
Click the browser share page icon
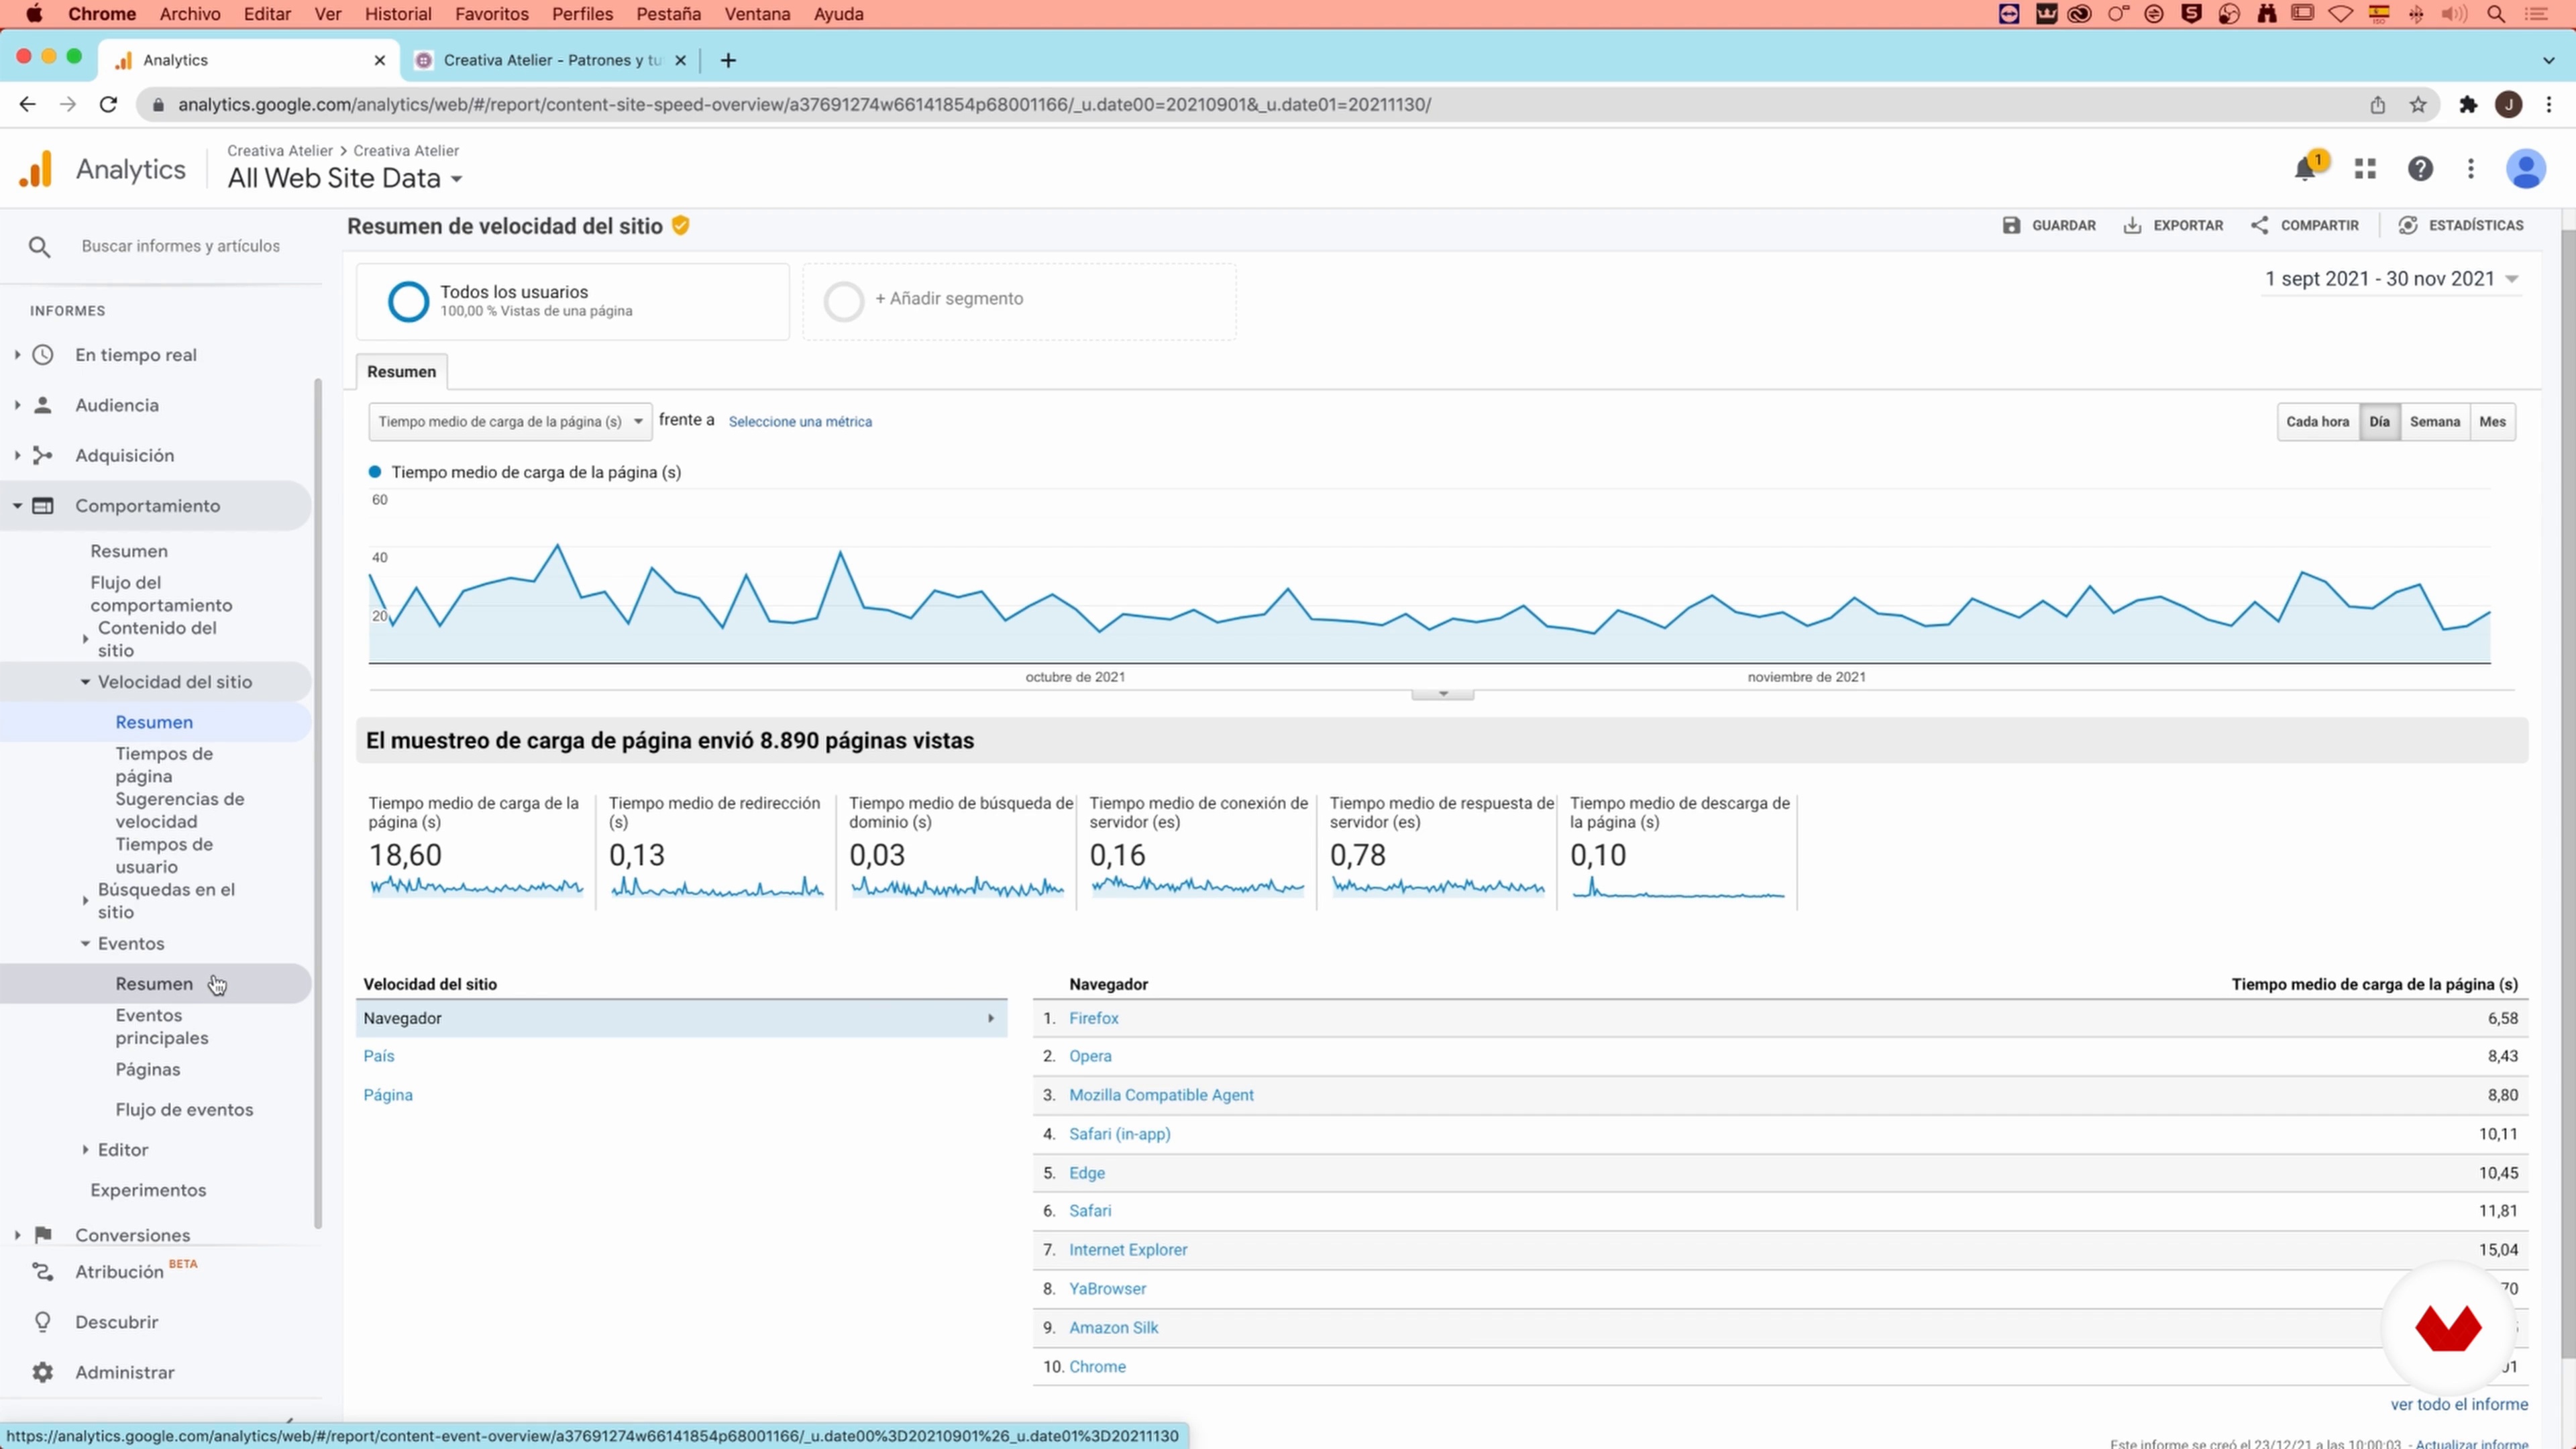click(x=2378, y=104)
